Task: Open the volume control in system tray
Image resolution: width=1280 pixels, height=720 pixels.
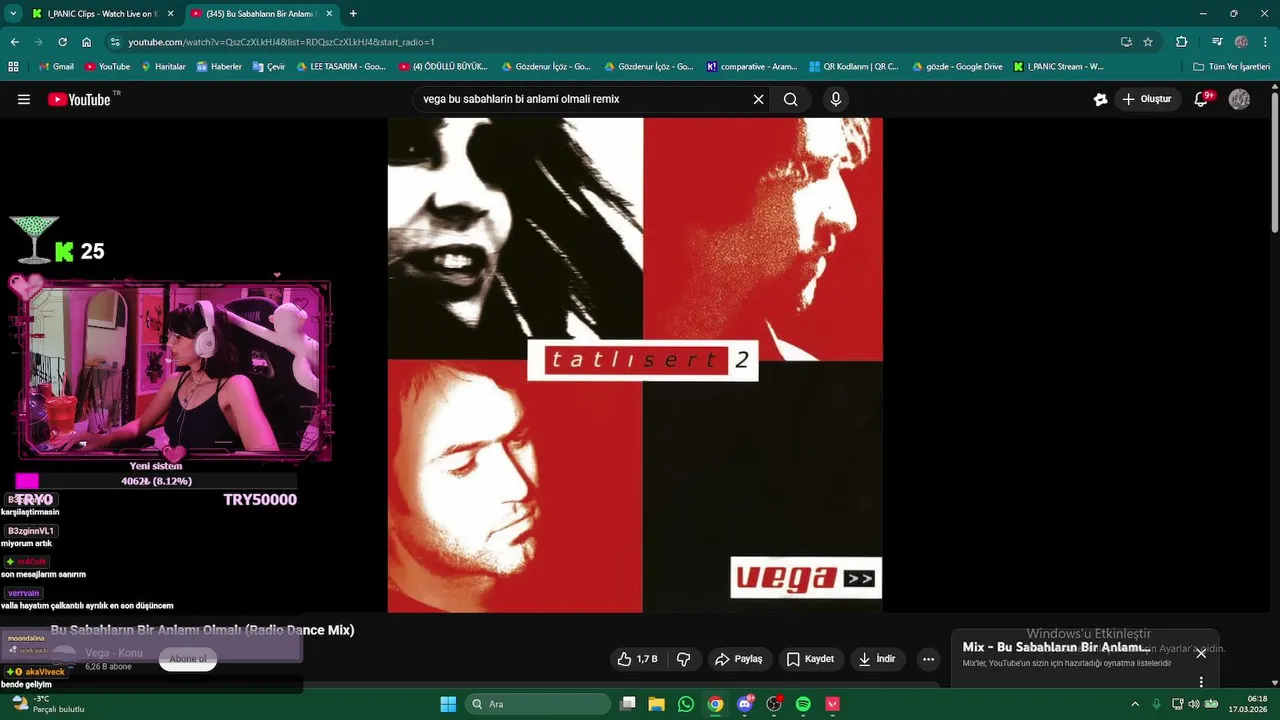Action: tap(1194, 704)
